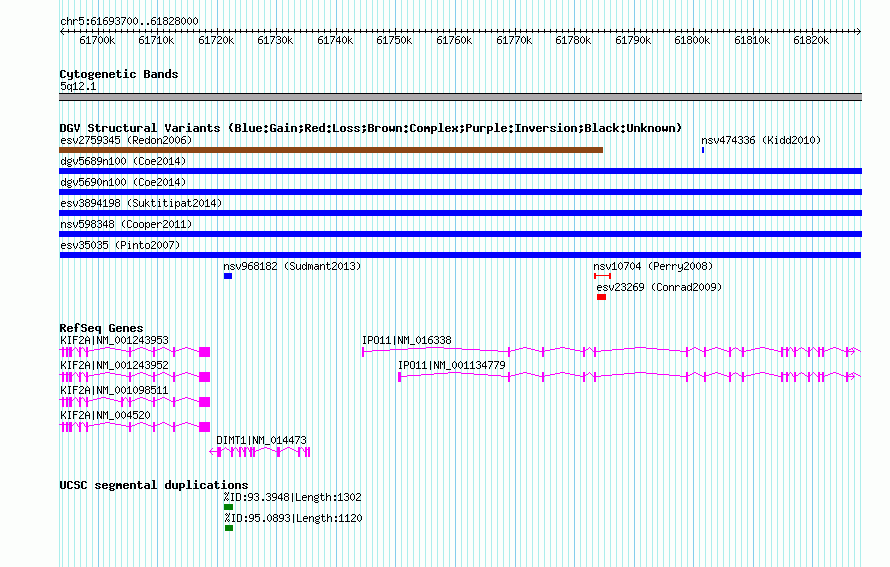
Task: Open the KIF2A NM_001243952 gene glyph
Action: pos(135,377)
